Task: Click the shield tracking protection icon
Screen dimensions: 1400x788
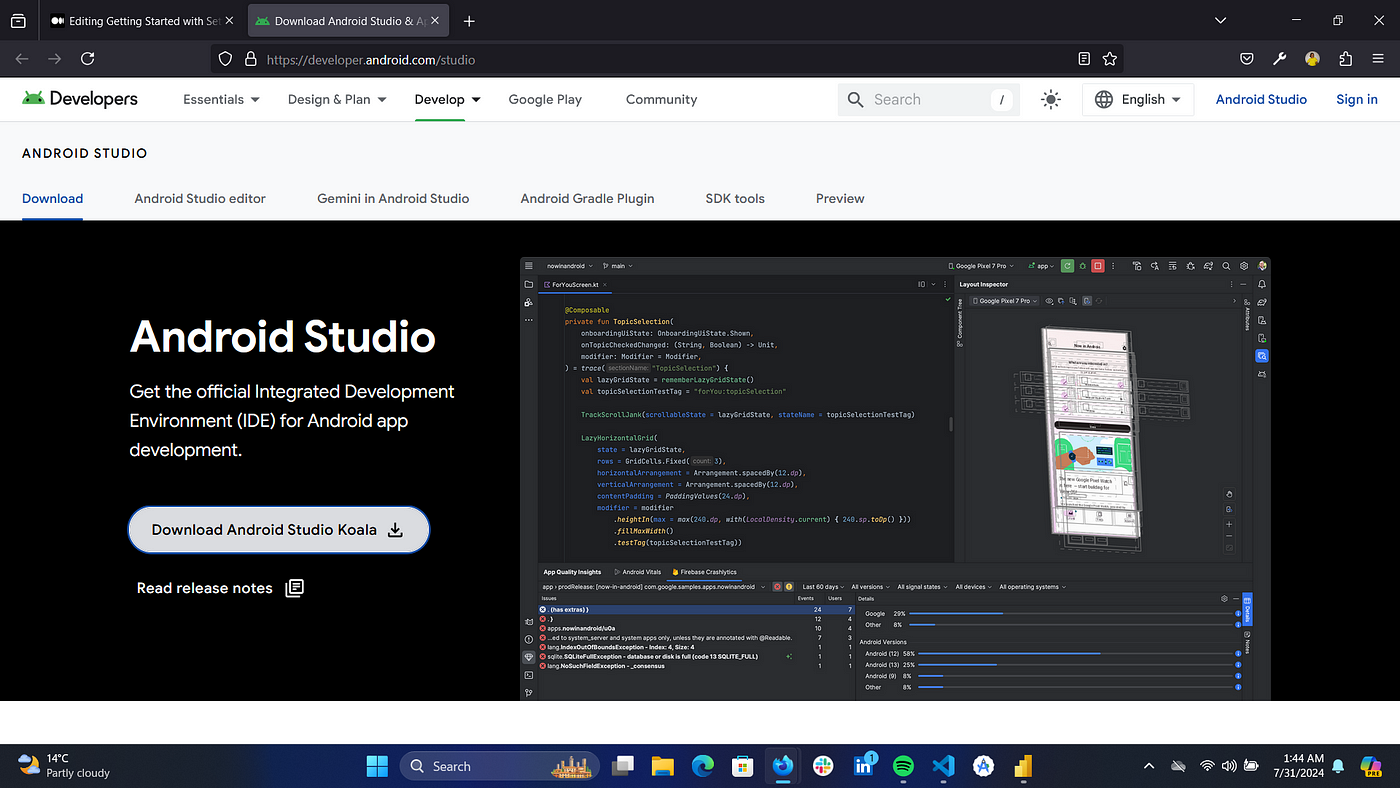Action: (225, 59)
